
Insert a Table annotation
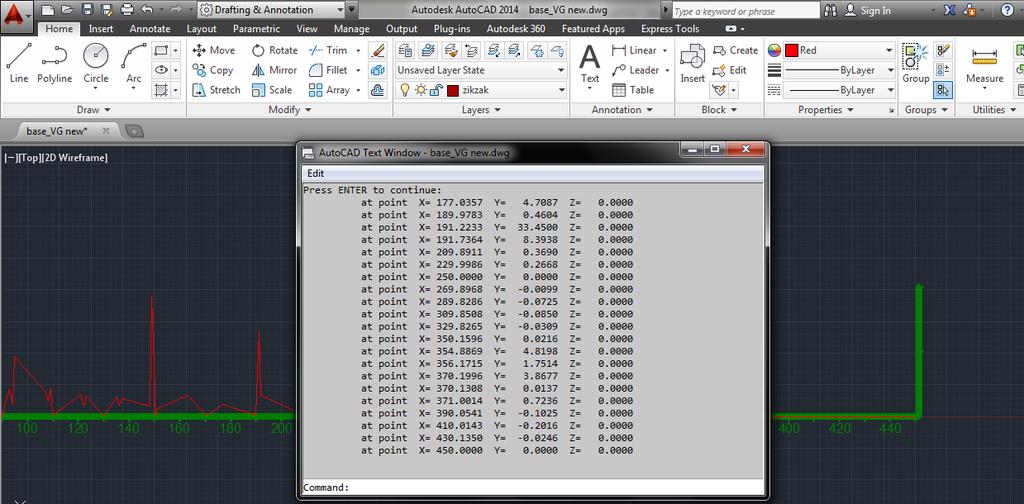[633, 90]
